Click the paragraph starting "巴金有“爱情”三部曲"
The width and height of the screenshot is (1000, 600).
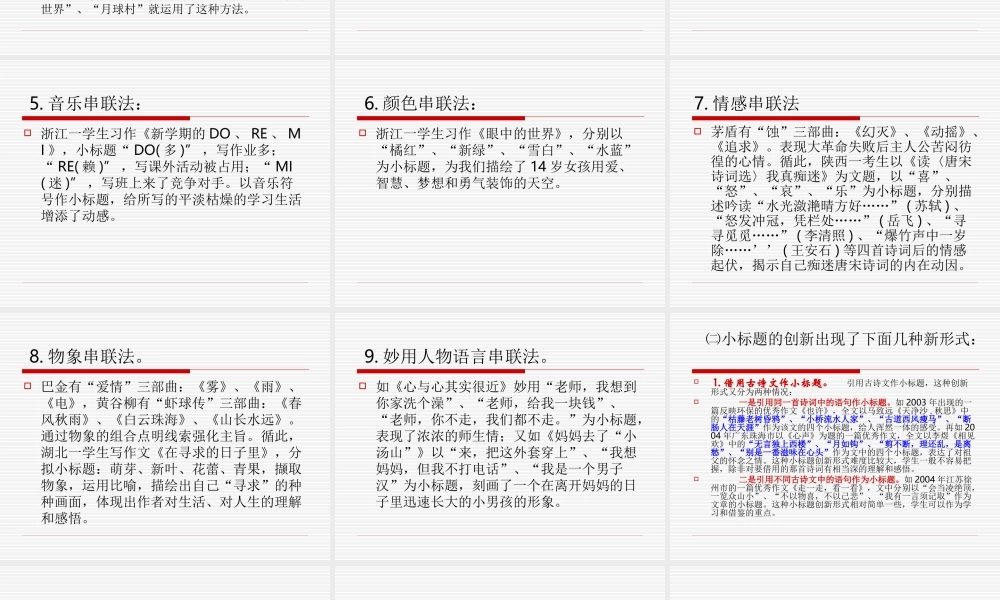pos(172,452)
